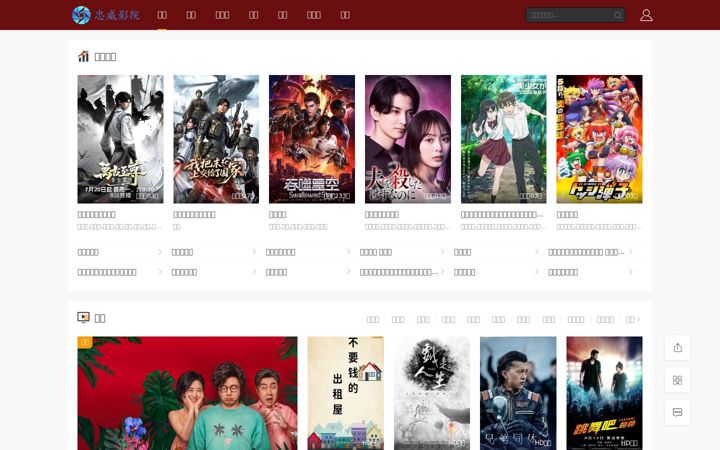This screenshot has width=720, height=450.
Task: Open the soldiers and helicopter poster
Action: point(216,139)
